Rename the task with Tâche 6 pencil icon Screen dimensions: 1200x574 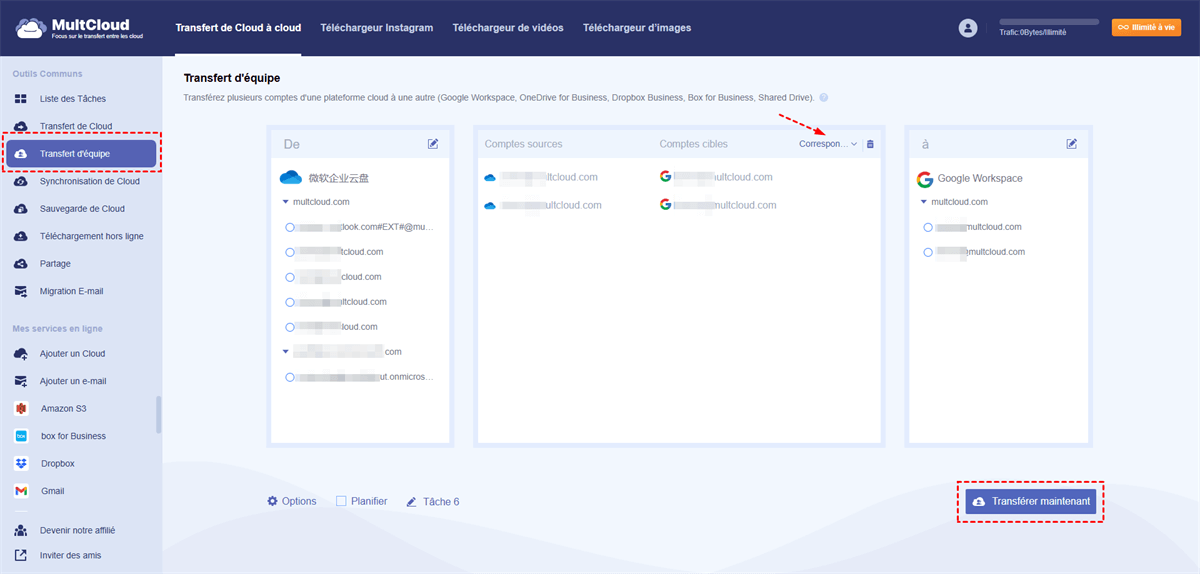click(411, 502)
